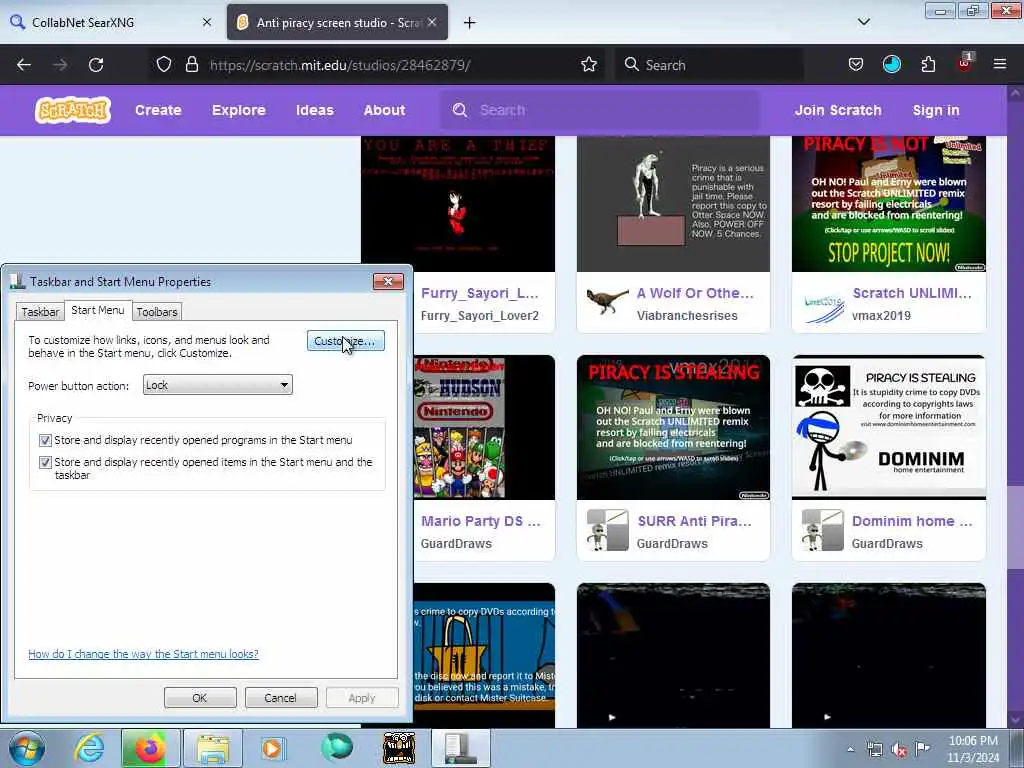The height and width of the screenshot is (768, 1024).
Task: Open the Pocket save icon
Action: (856, 65)
